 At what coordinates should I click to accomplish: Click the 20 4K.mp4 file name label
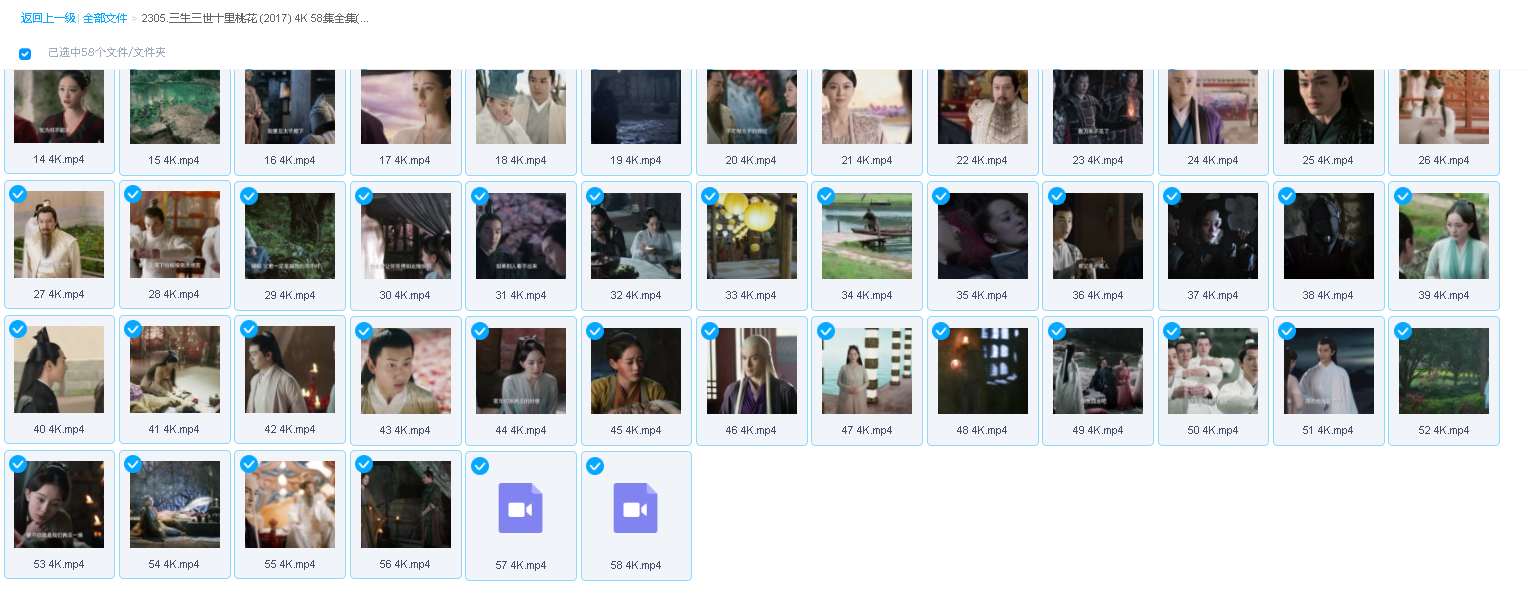751,160
